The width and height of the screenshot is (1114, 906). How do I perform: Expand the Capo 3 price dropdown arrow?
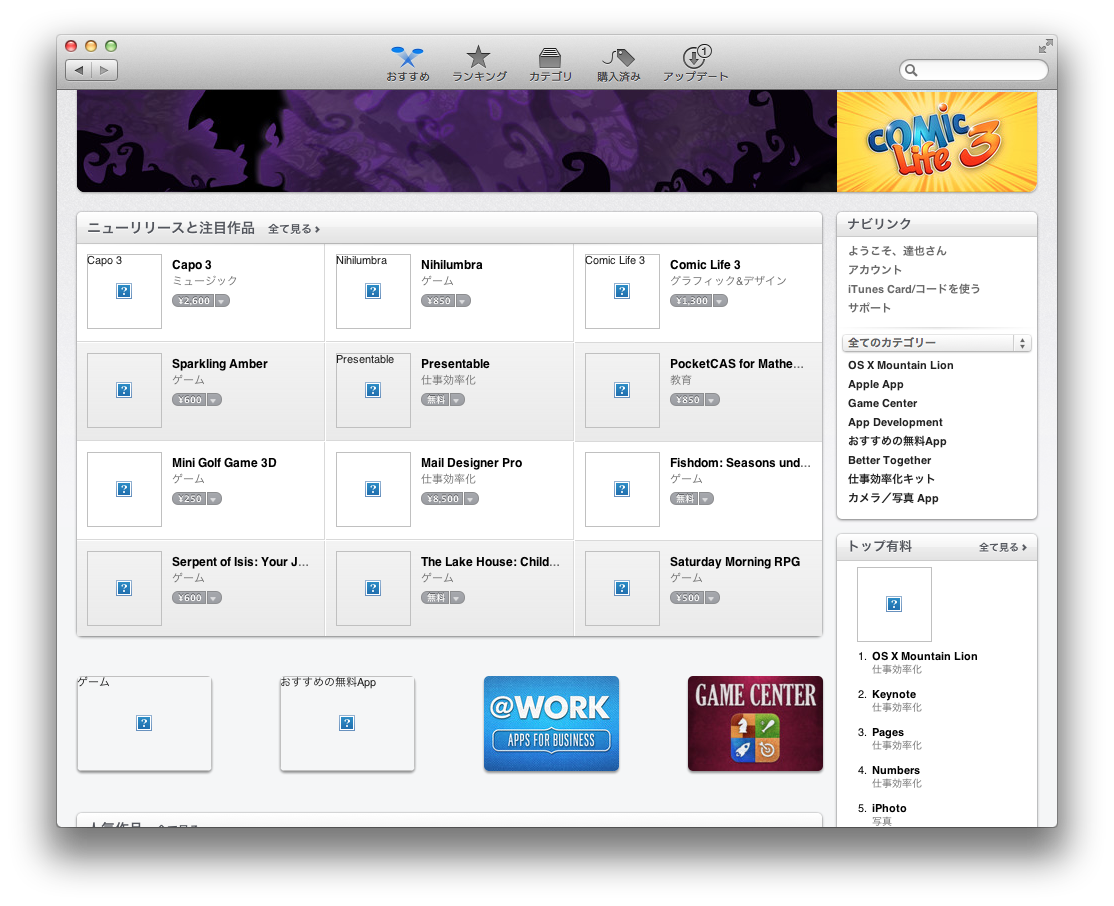(222, 301)
